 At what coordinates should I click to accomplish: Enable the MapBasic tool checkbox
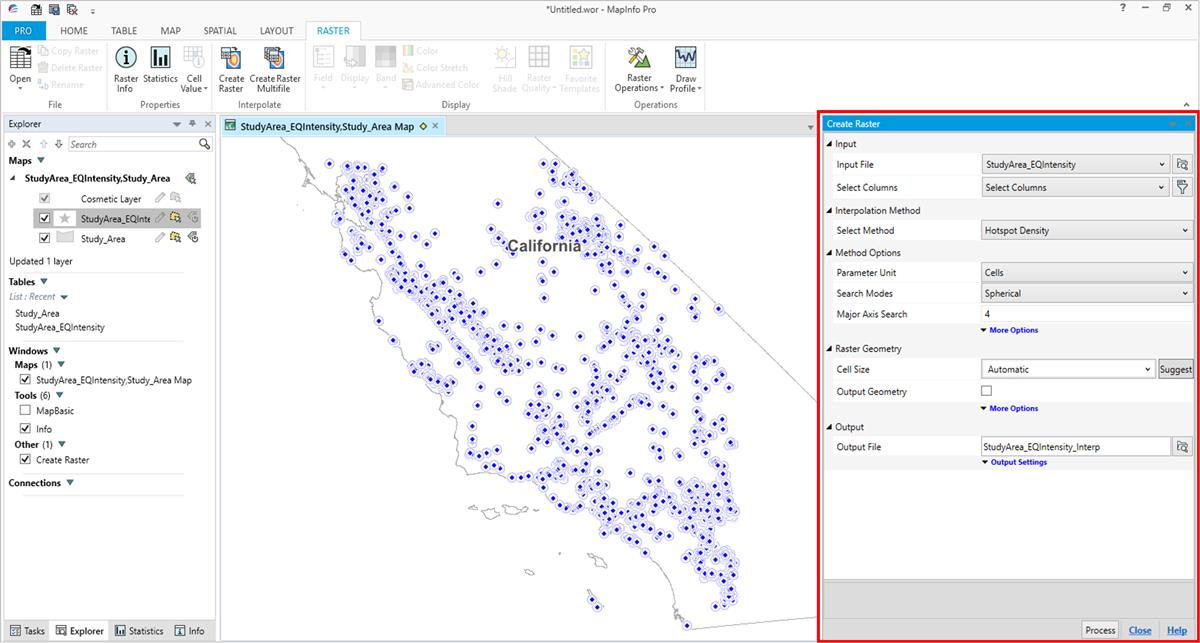click(25, 411)
